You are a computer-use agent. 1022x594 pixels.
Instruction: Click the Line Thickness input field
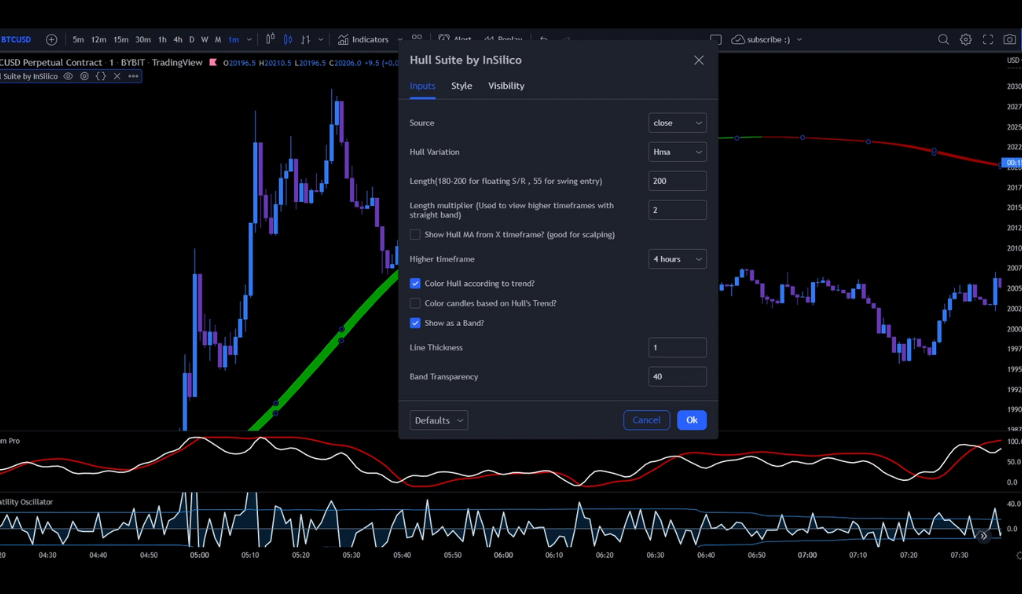[677, 348]
